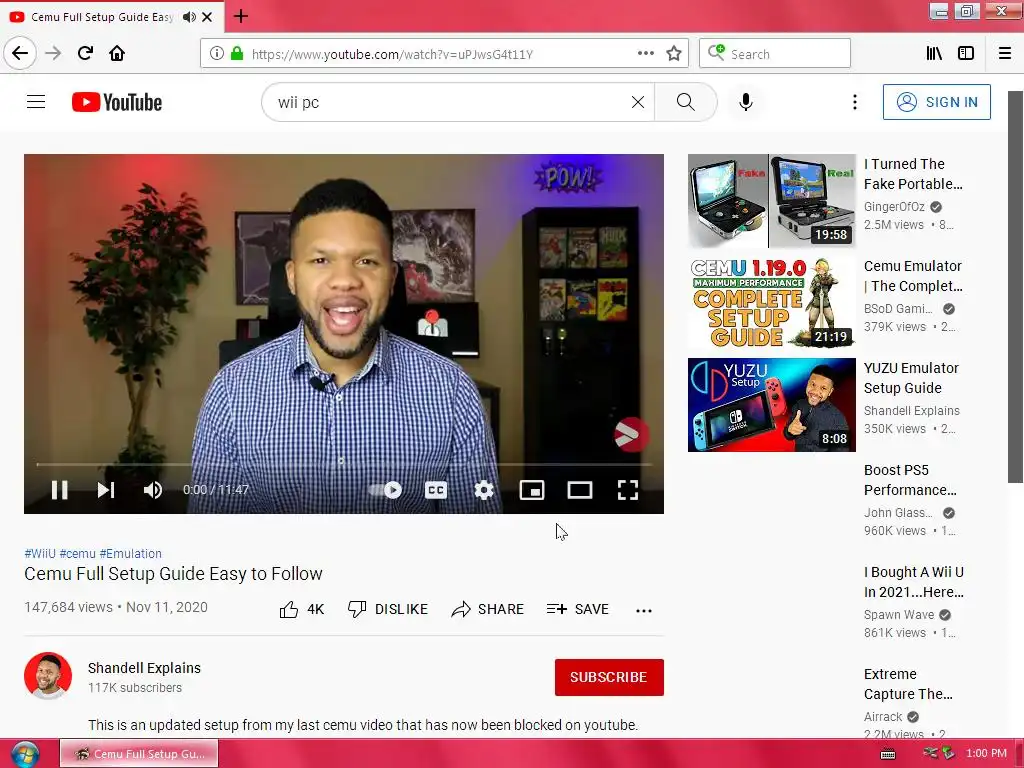
Task: Open YouTube settings three-dot menu
Action: tap(855, 102)
